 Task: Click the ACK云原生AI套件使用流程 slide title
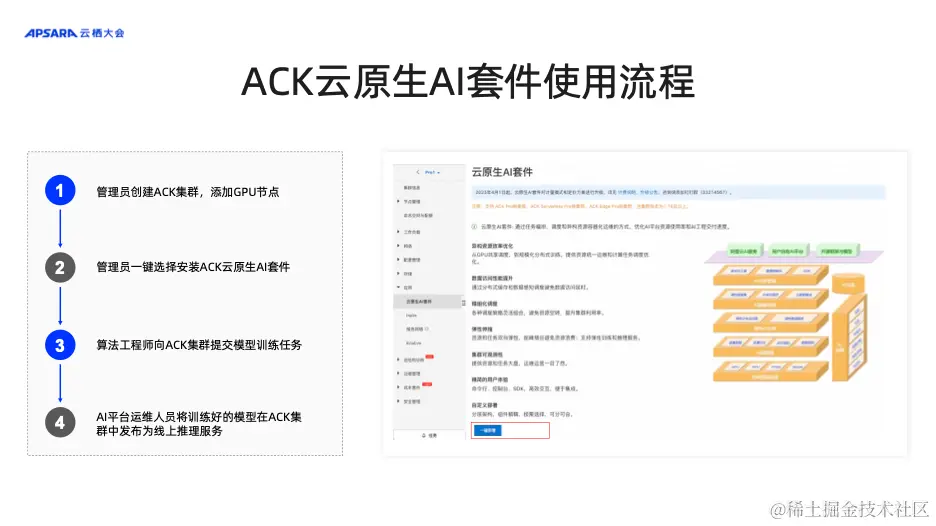(x=468, y=82)
